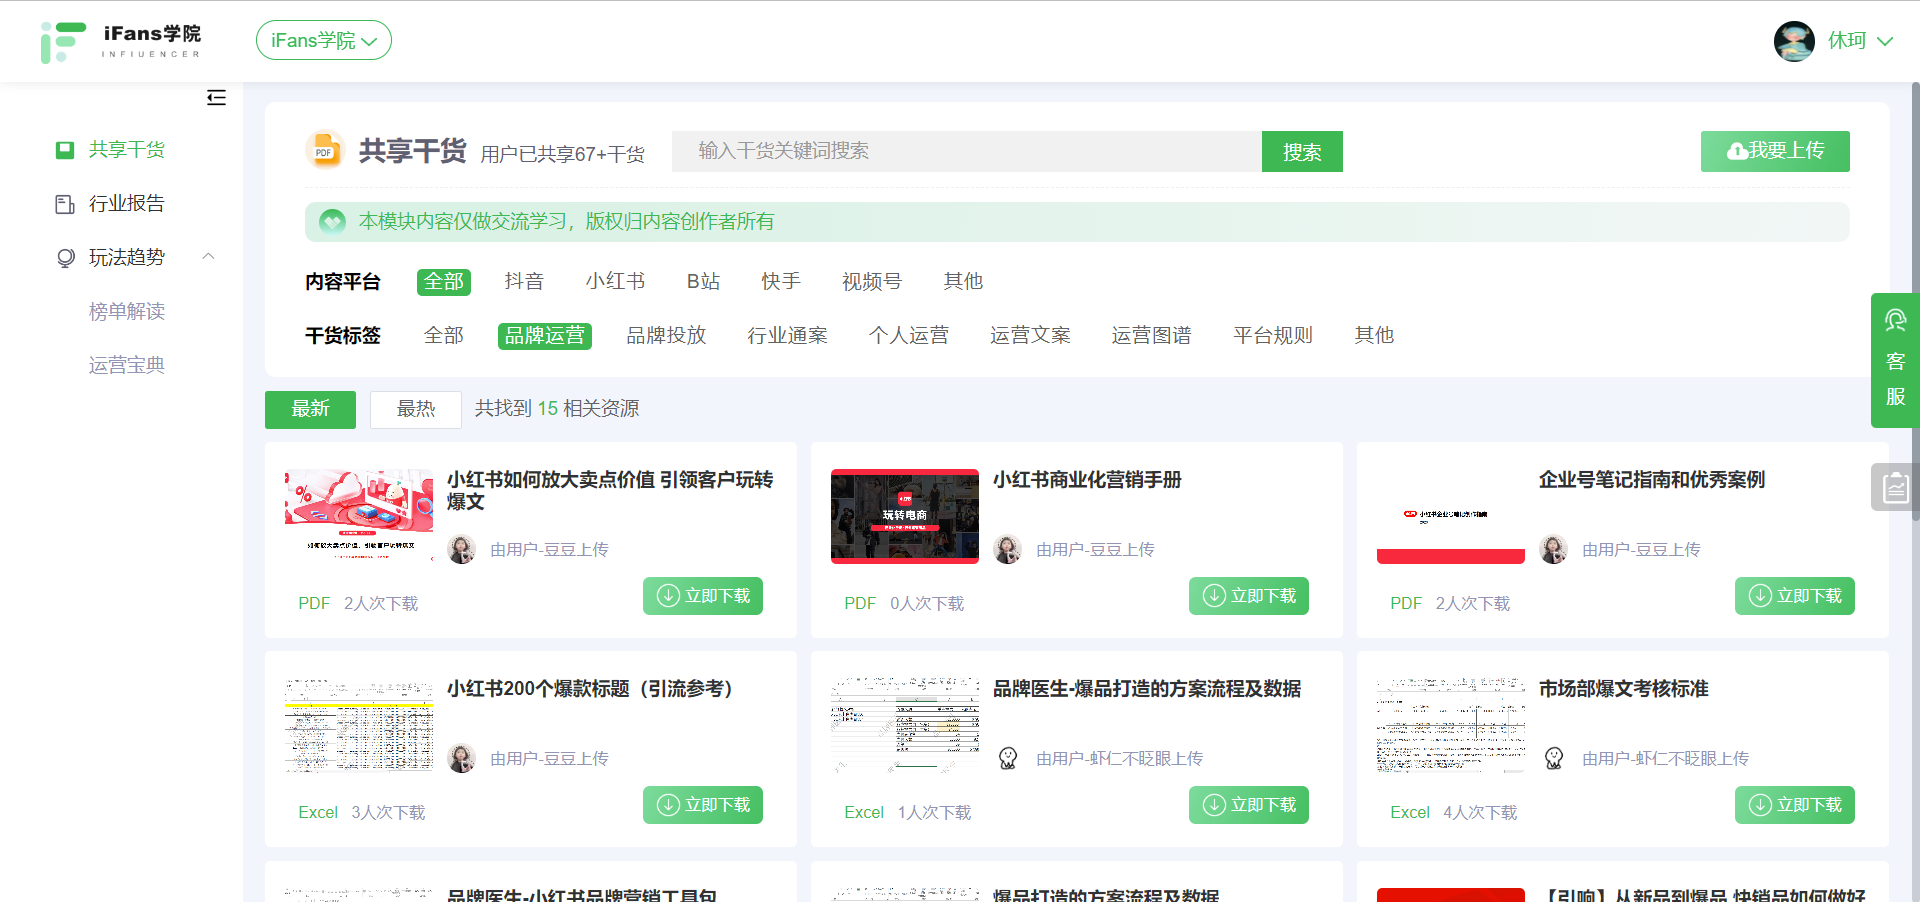Filter content platform by 抖音

(524, 282)
